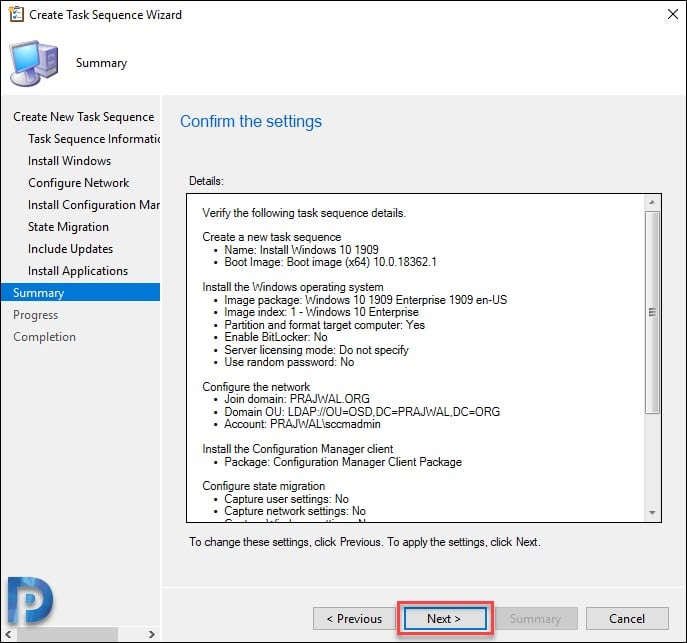Open the Create New Task Sequence step
Viewport: 687px width, 643px height.
click(84, 117)
